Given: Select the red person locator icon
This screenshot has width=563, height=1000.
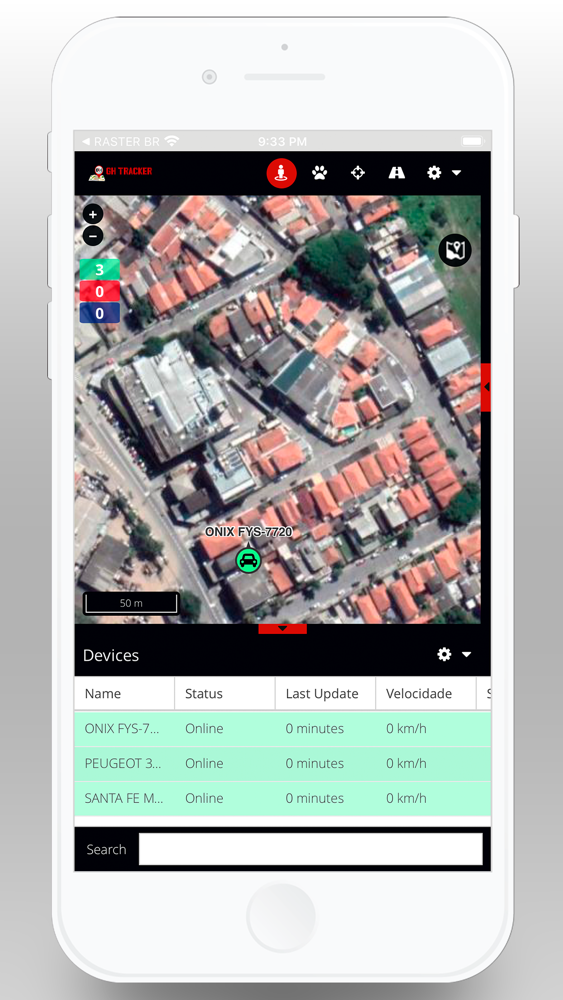Looking at the screenshot, I should [282, 173].
